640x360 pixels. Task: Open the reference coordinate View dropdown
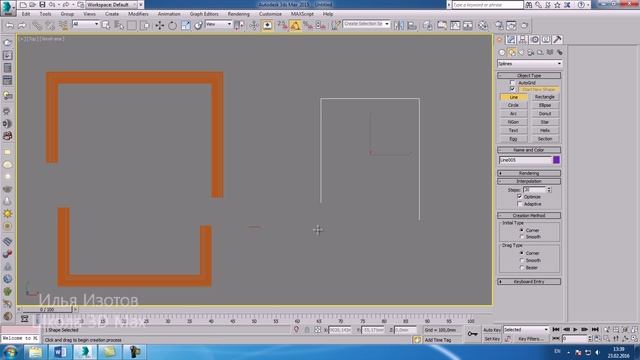[218, 24]
